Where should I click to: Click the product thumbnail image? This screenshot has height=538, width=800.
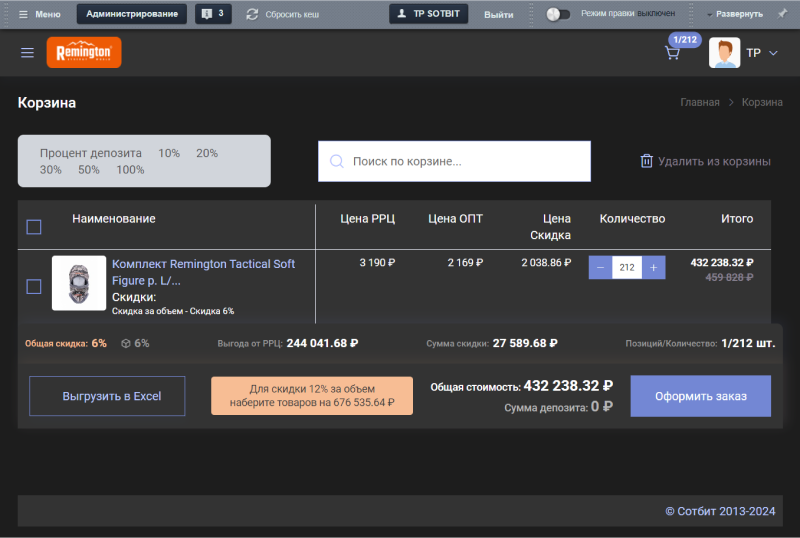[x=79, y=283]
